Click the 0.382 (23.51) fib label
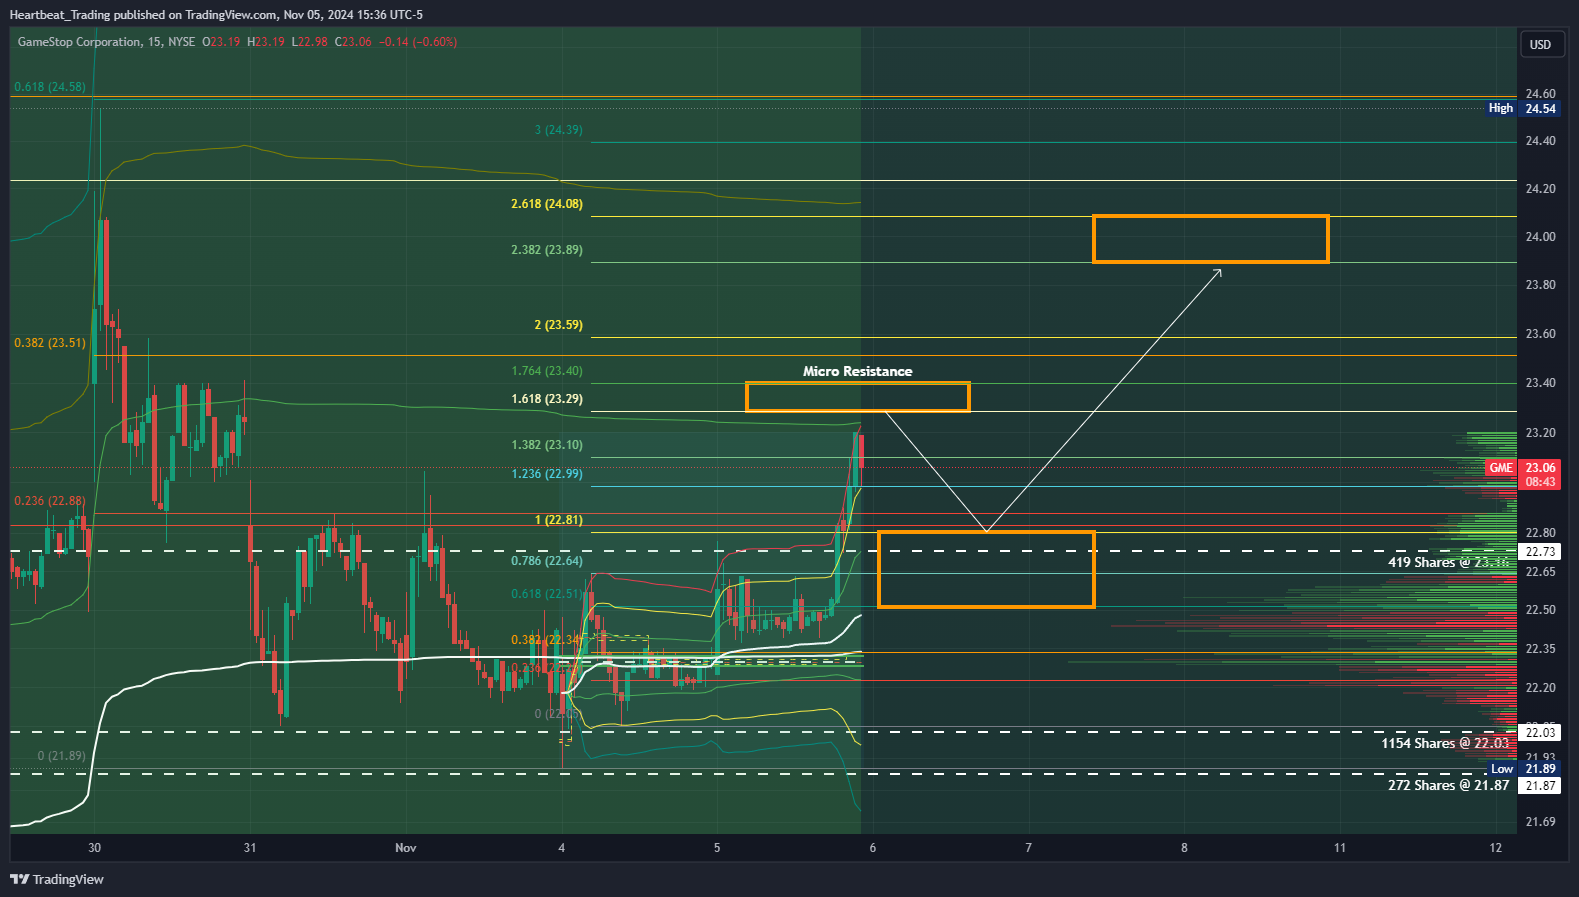The height and width of the screenshot is (897, 1579). click(50, 343)
